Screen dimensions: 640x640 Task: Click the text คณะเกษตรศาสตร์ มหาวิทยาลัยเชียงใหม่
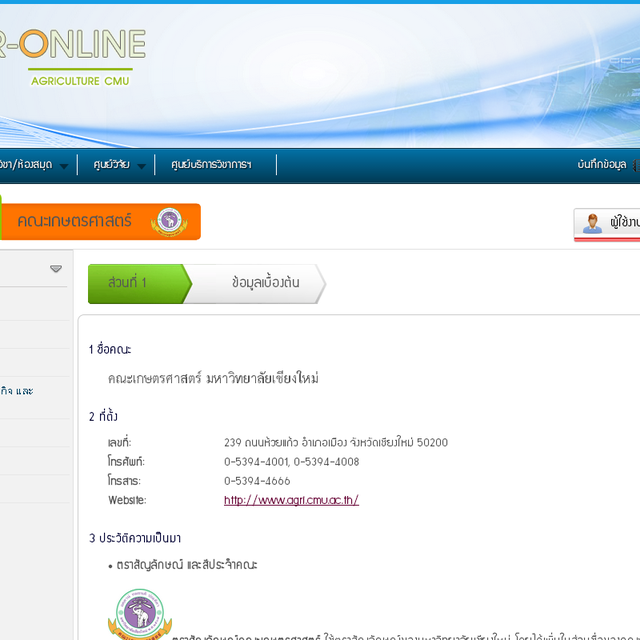[x=213, y=378]
